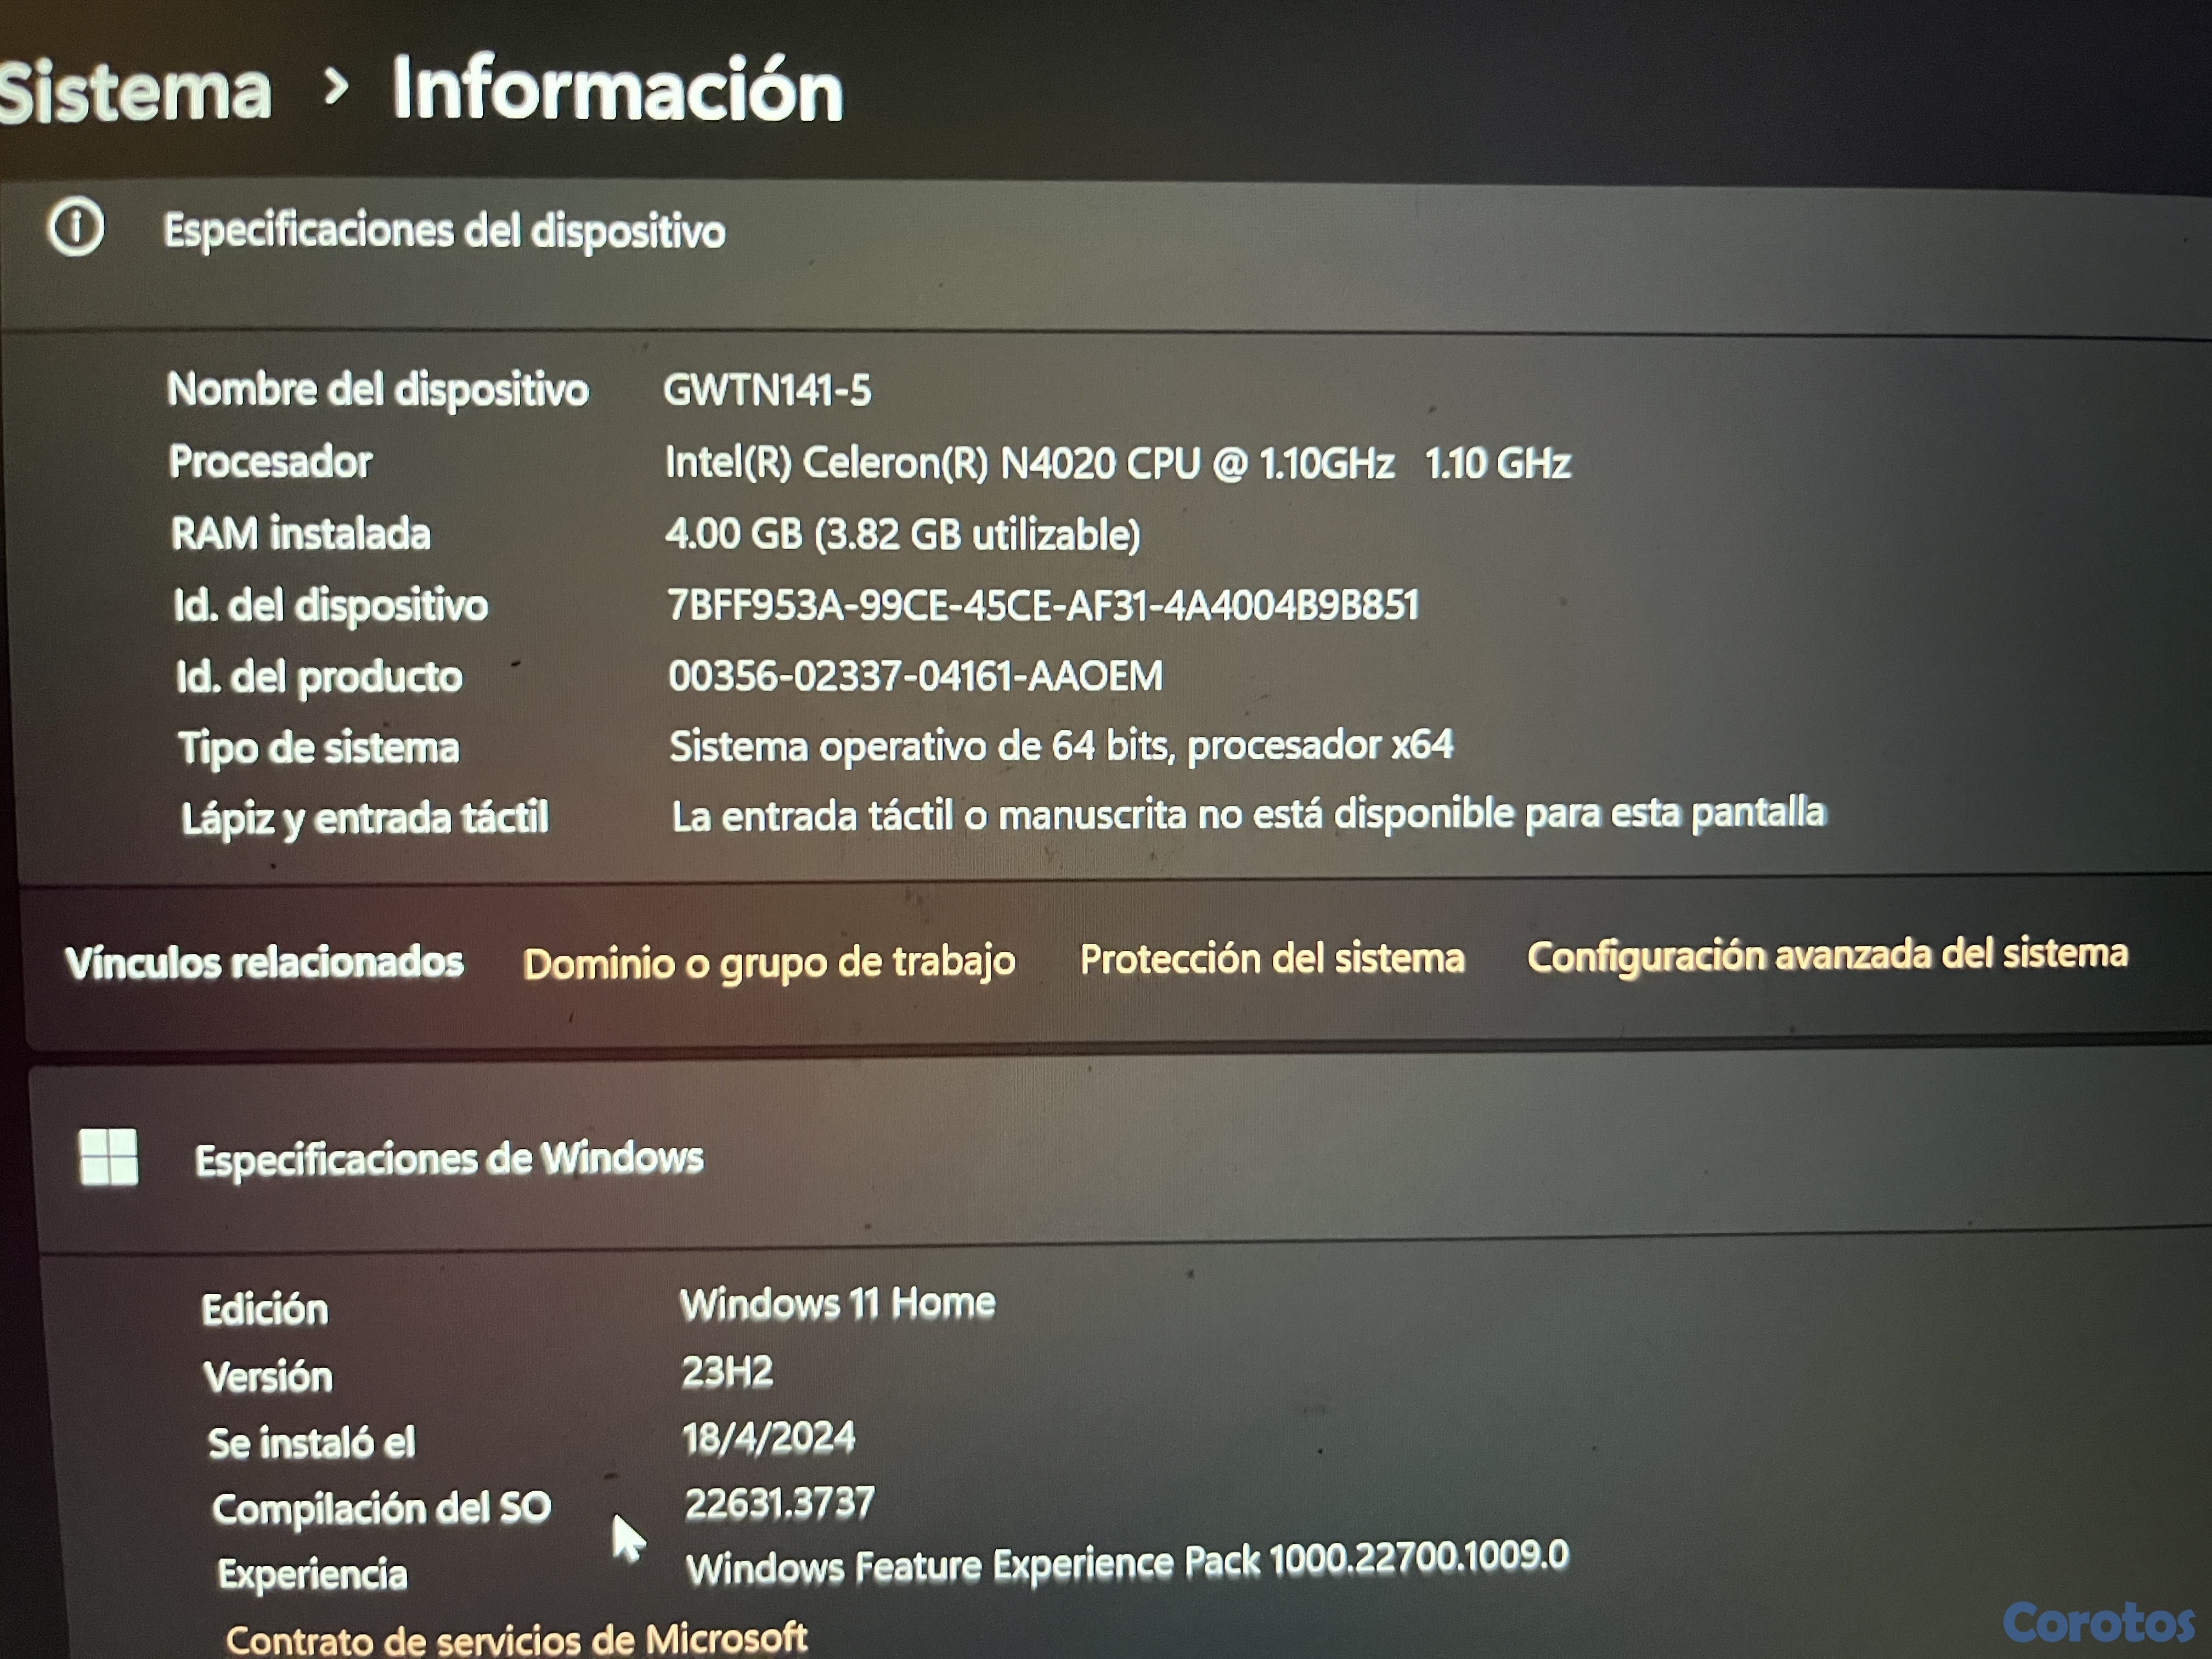Click the Windows logo icon

pos(108,1157)
